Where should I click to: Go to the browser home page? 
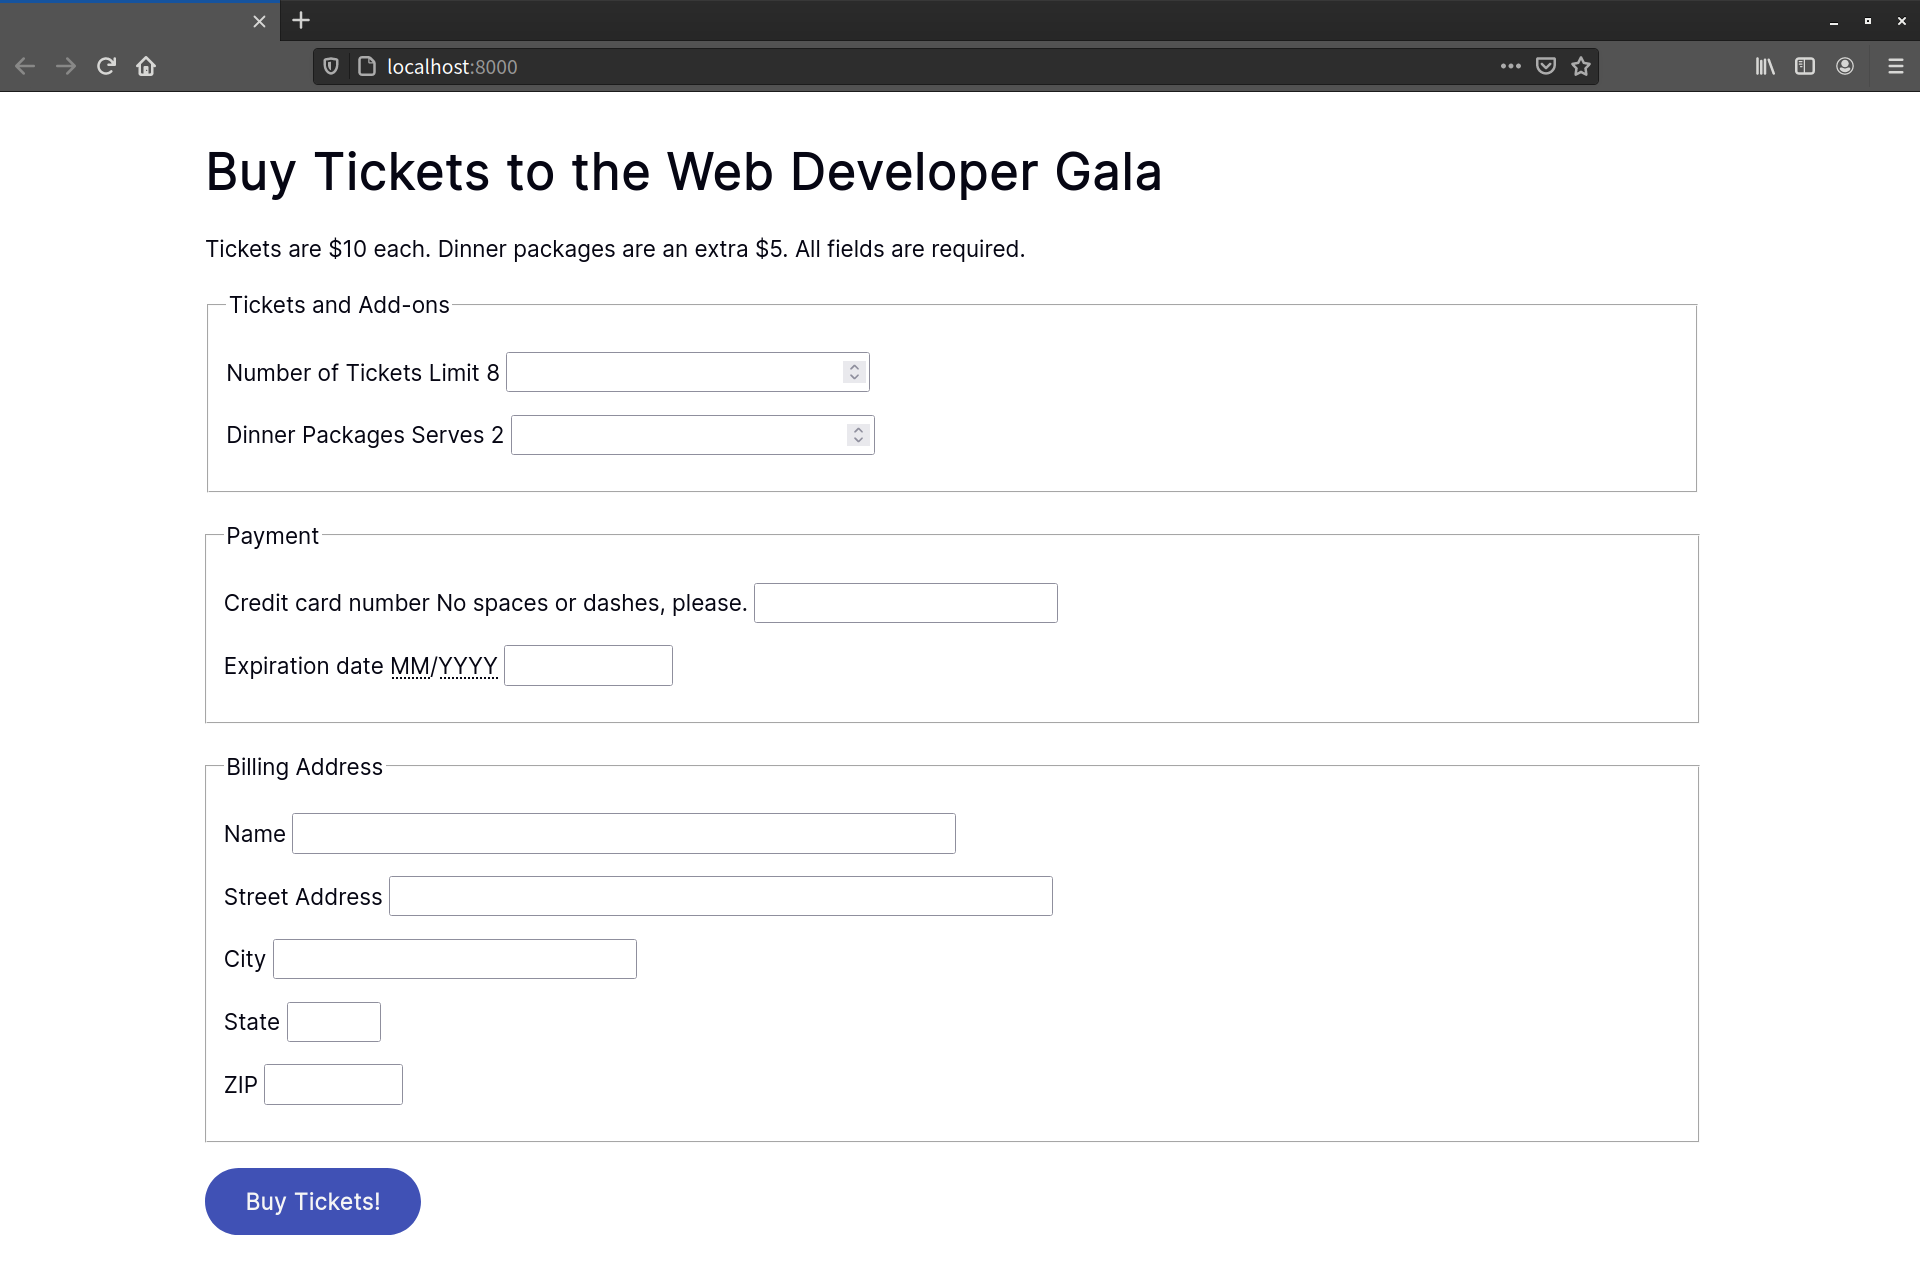[x=146, y=66]
